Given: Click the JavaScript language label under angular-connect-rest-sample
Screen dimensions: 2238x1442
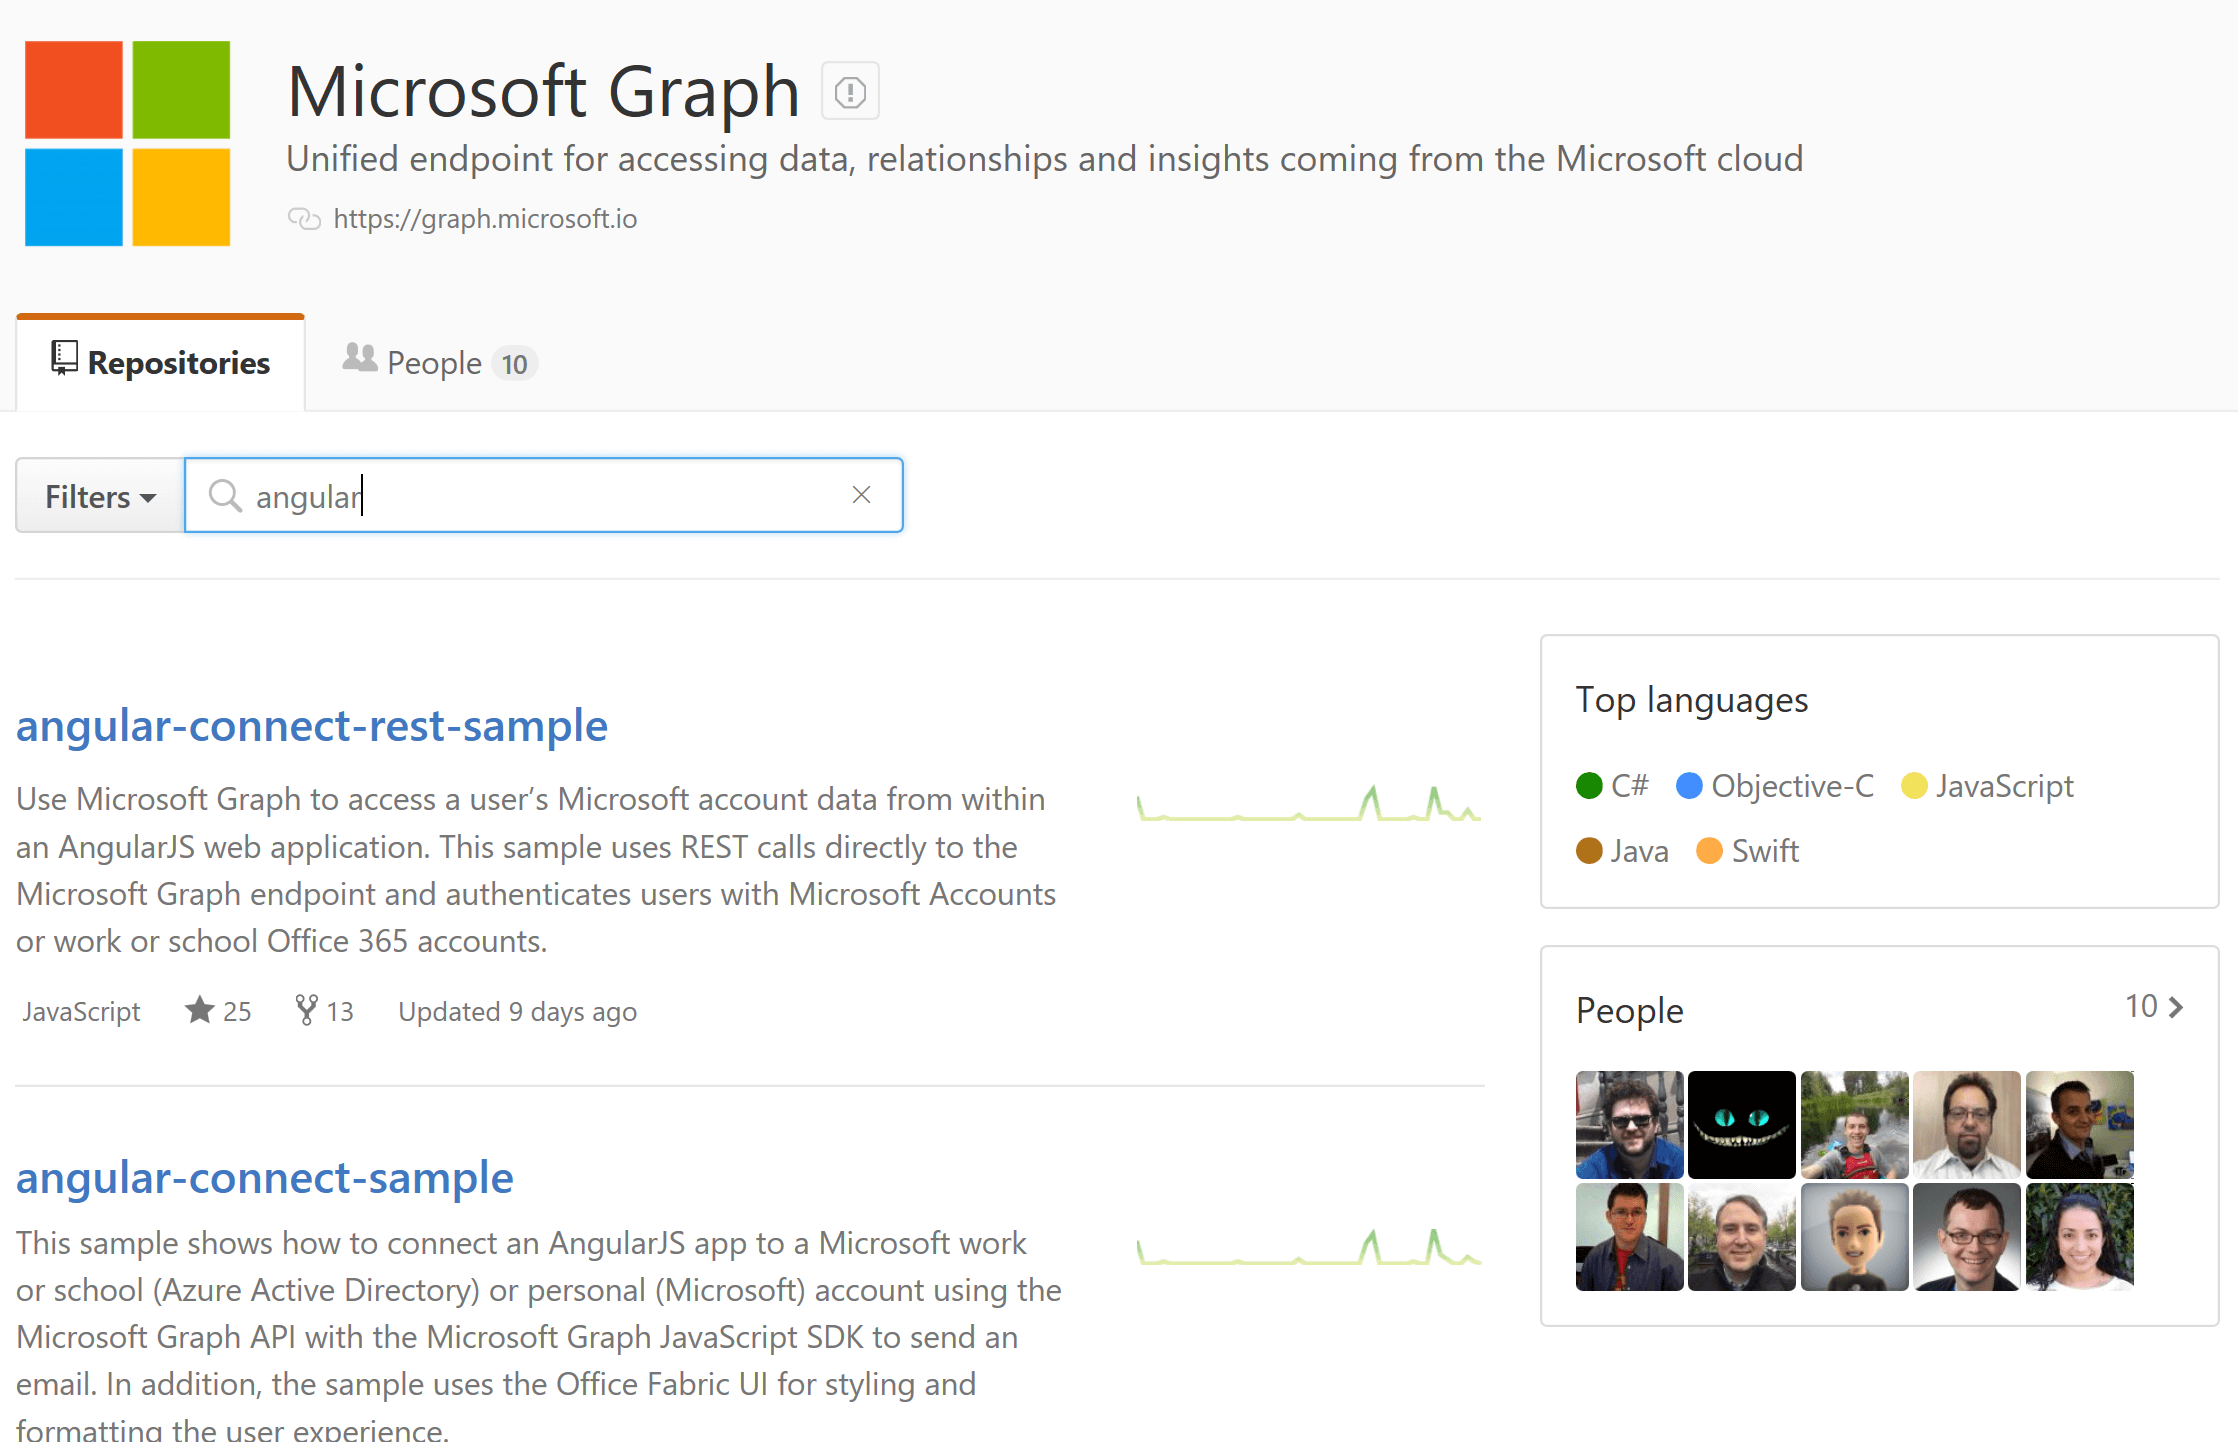Looking at the screenshot, I should coord(82,1011).
